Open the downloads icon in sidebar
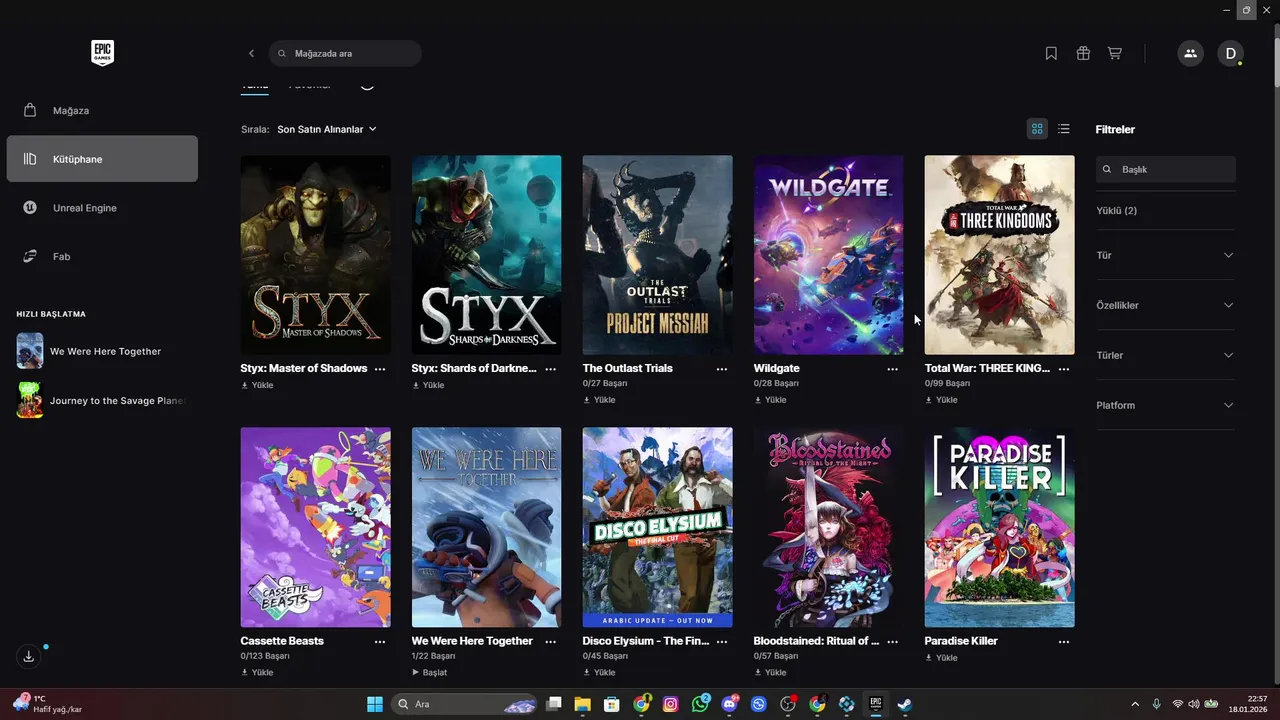Image resolution: width=1280 pixels, height=720 pixels. 28,656
